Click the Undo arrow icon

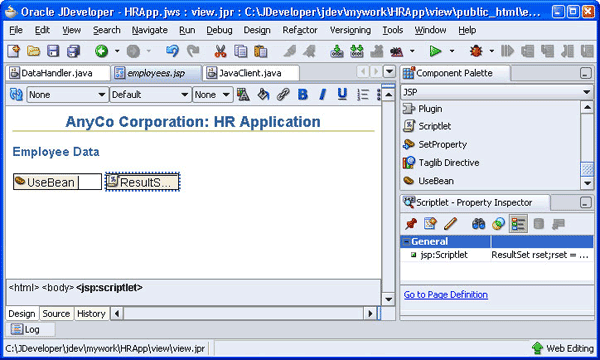click(172, 51)
